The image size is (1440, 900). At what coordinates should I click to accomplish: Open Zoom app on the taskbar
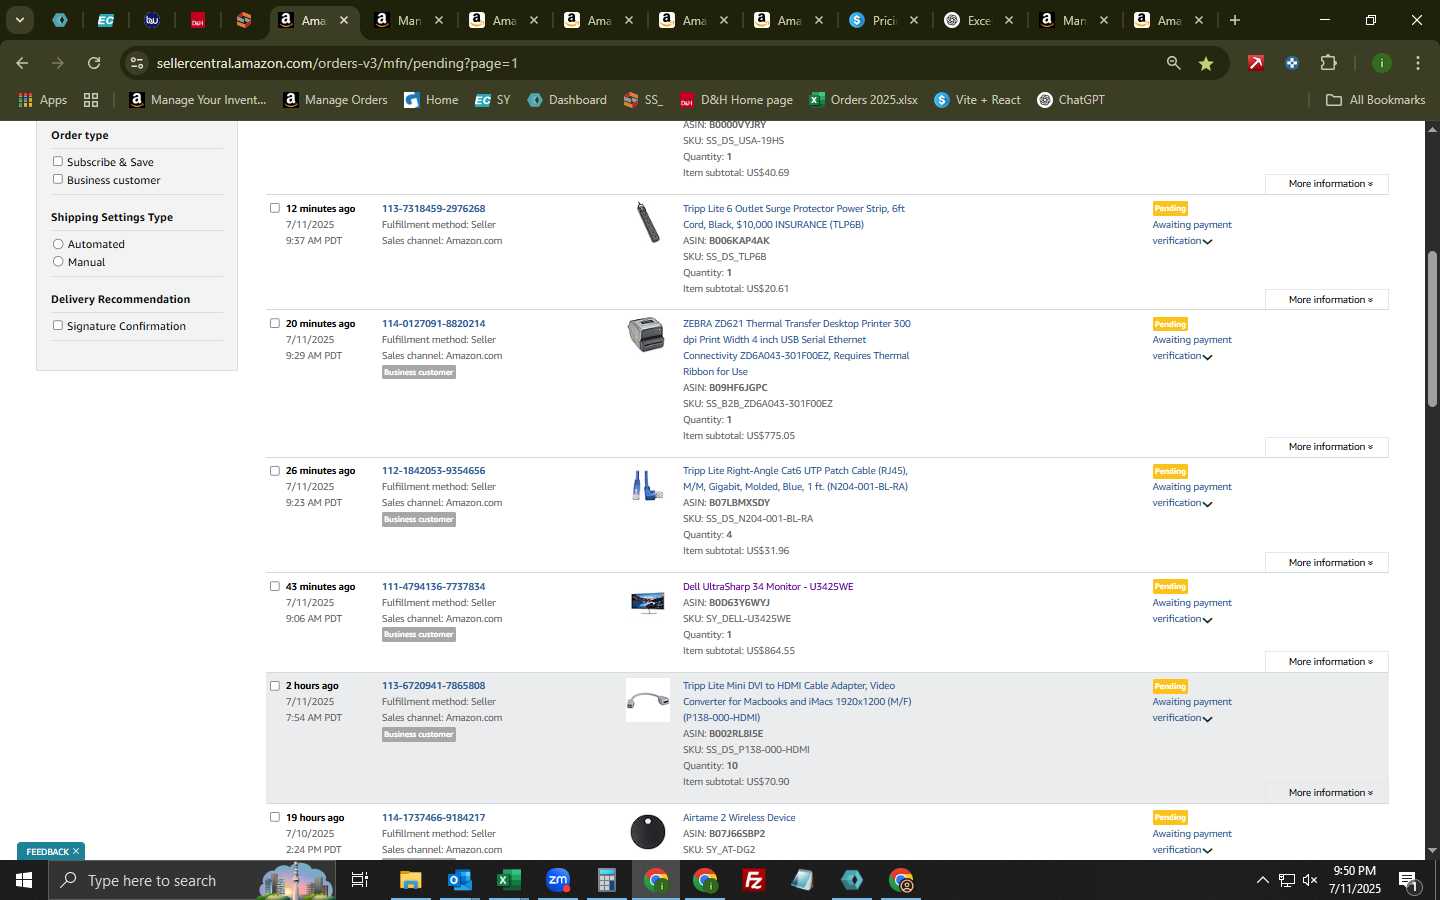pos(557,880)
